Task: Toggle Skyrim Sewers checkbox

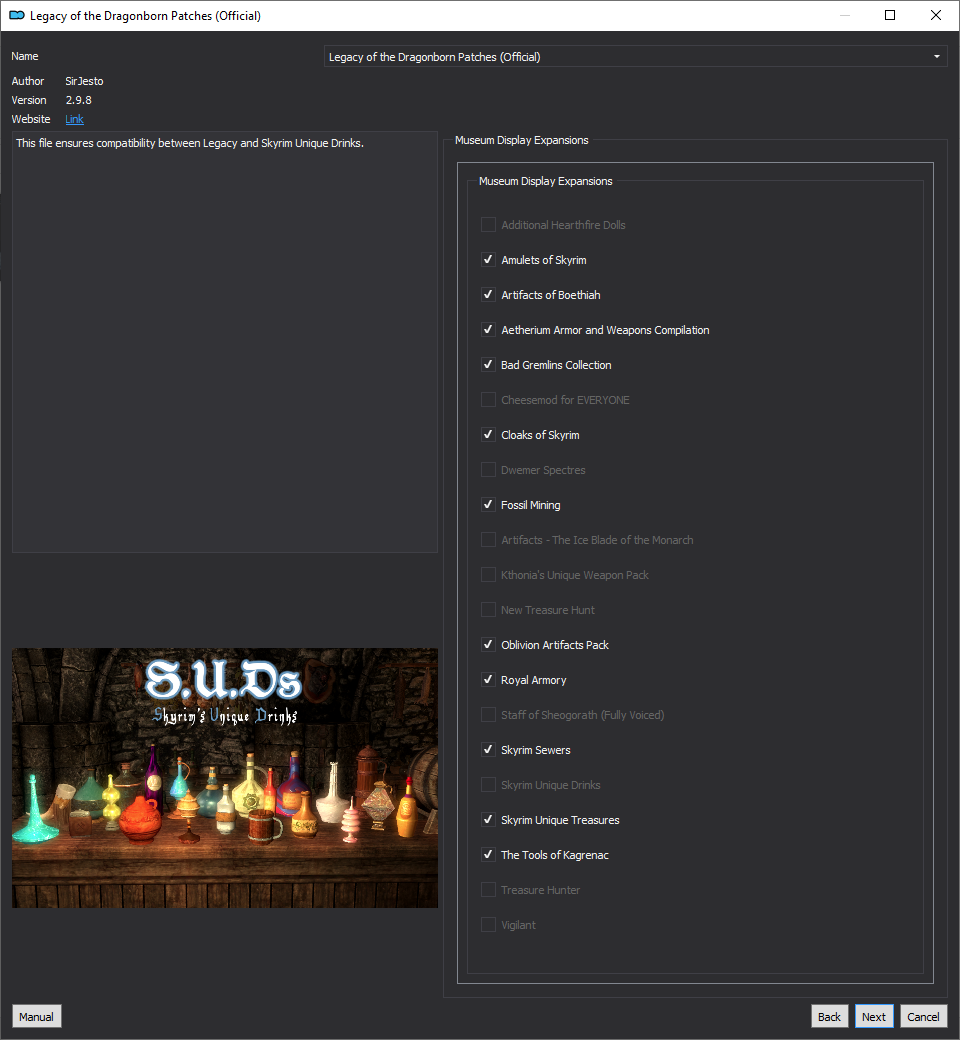Action: [x=488, y=750]
